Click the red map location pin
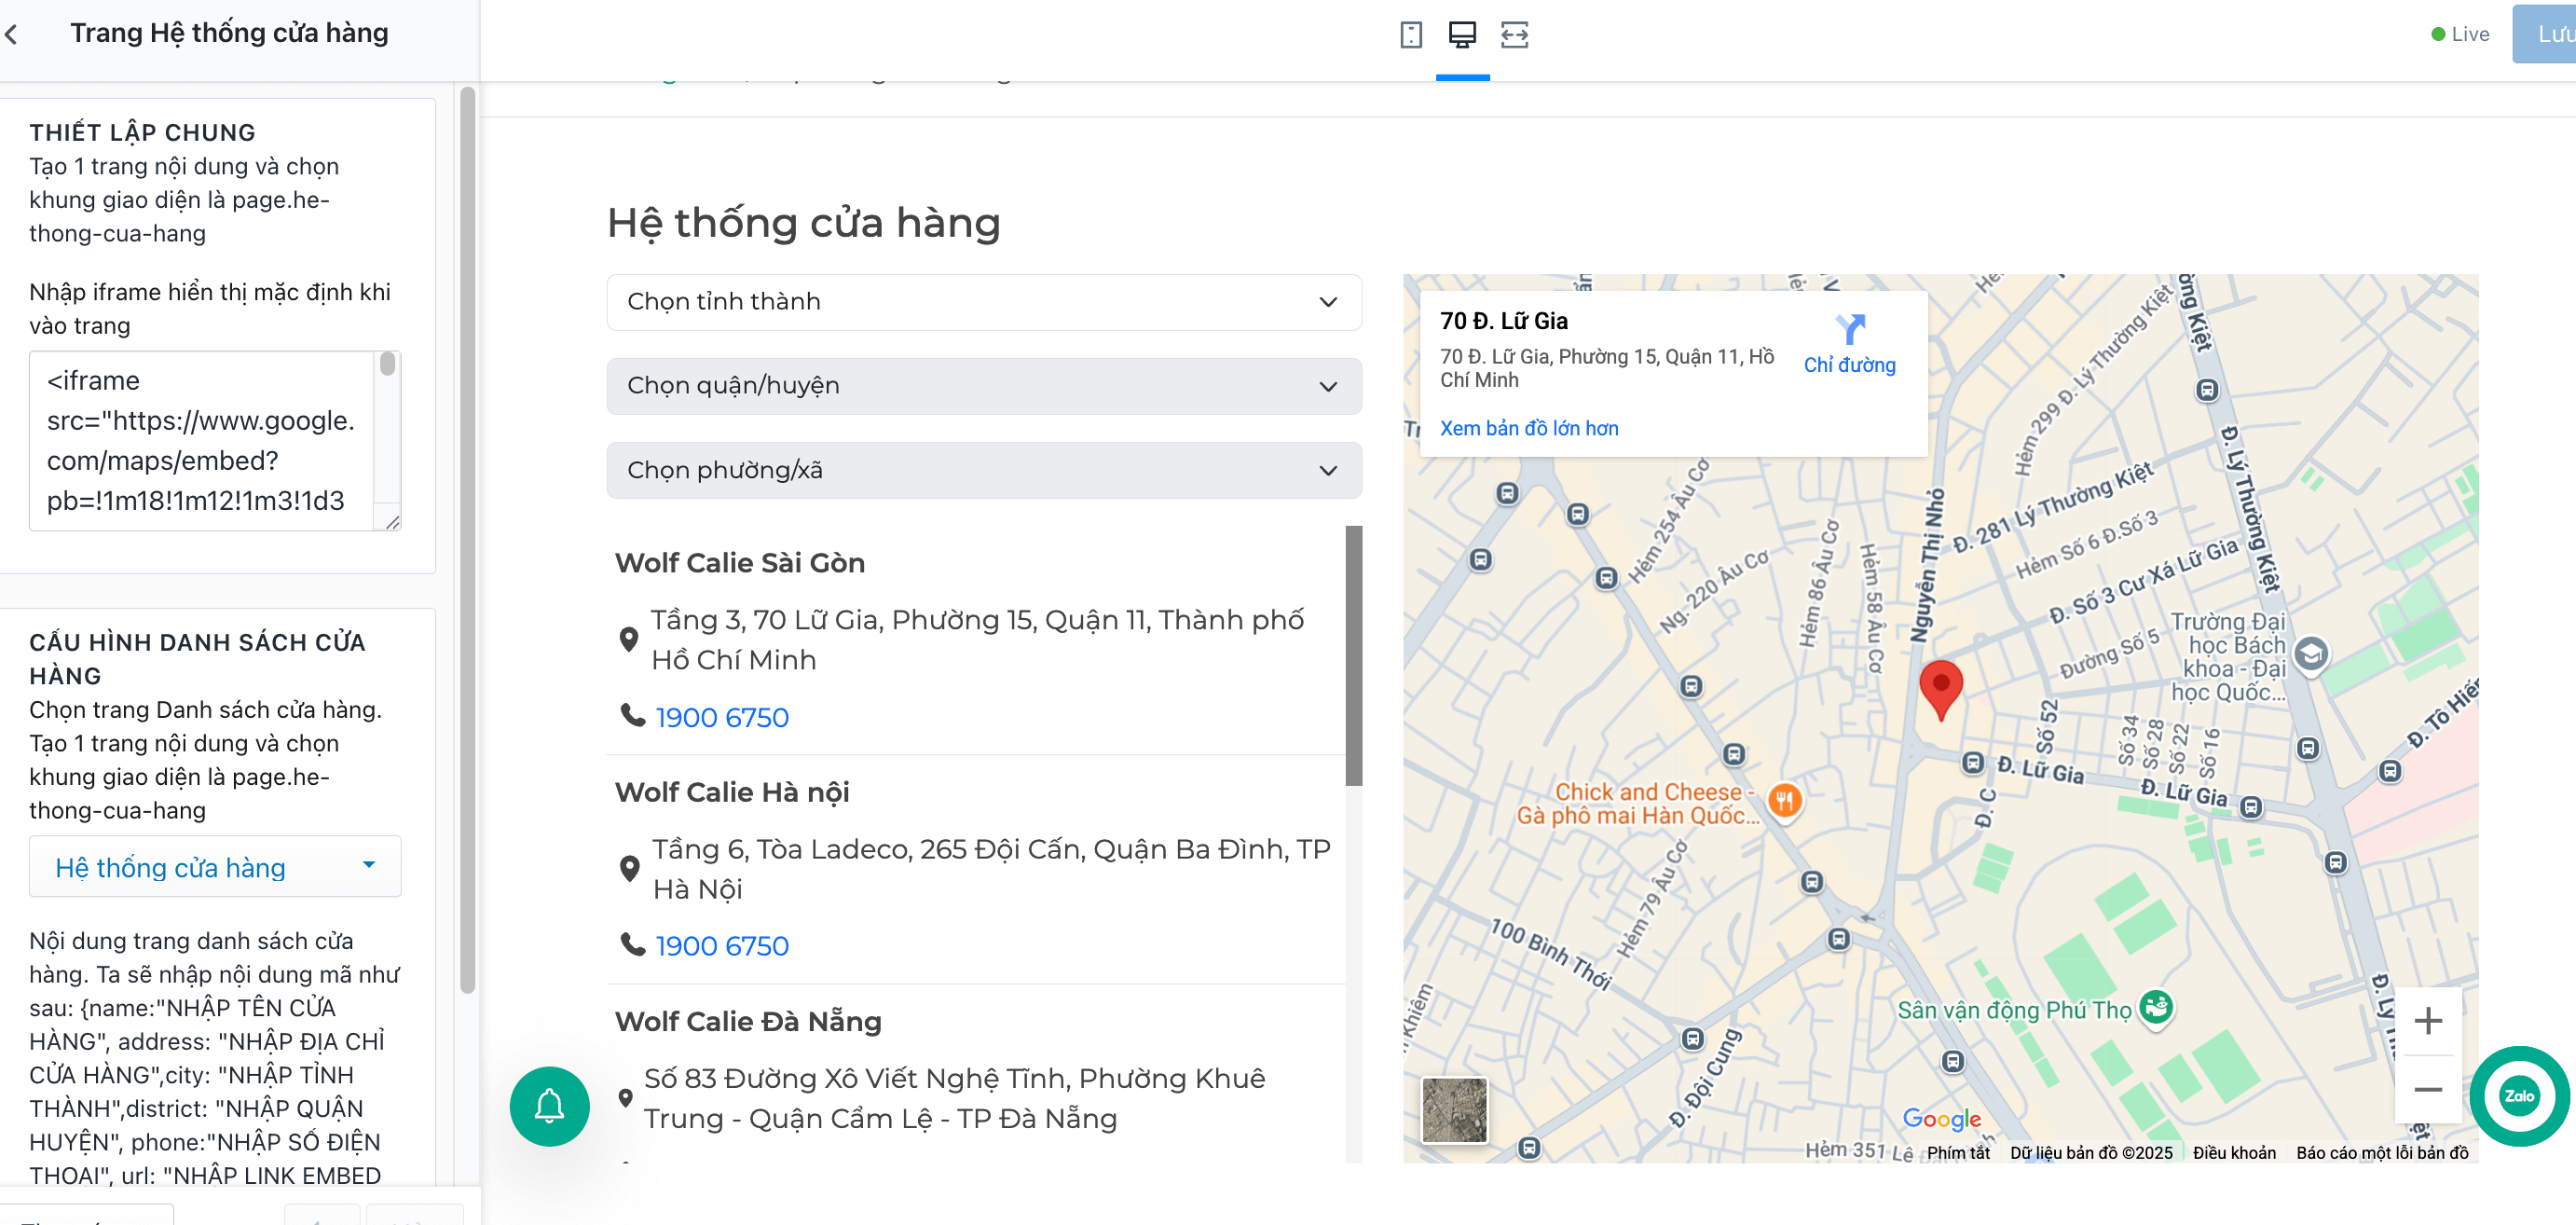 click(x=1940, y=690)
